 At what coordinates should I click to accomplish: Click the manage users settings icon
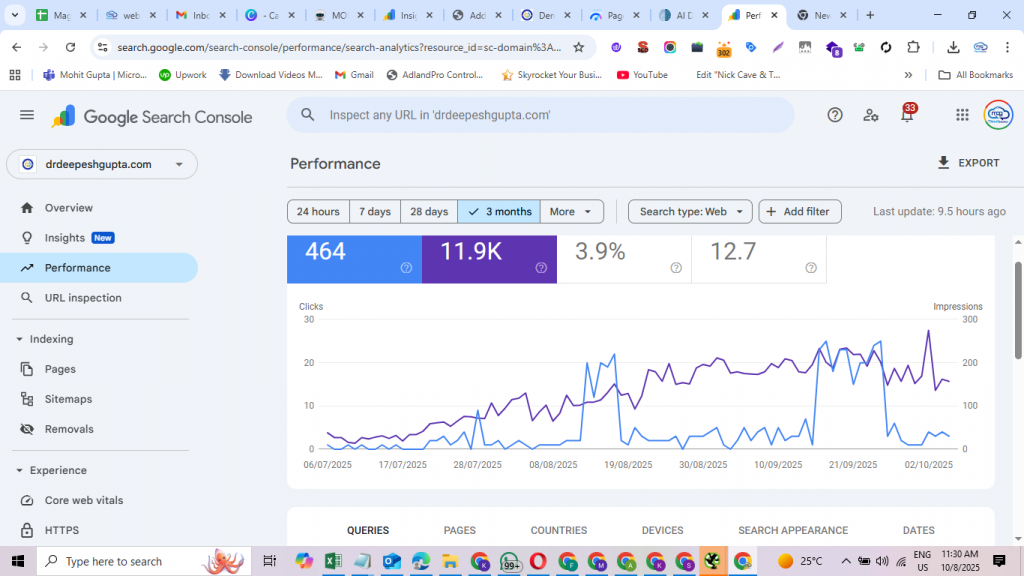pos(871,115)
